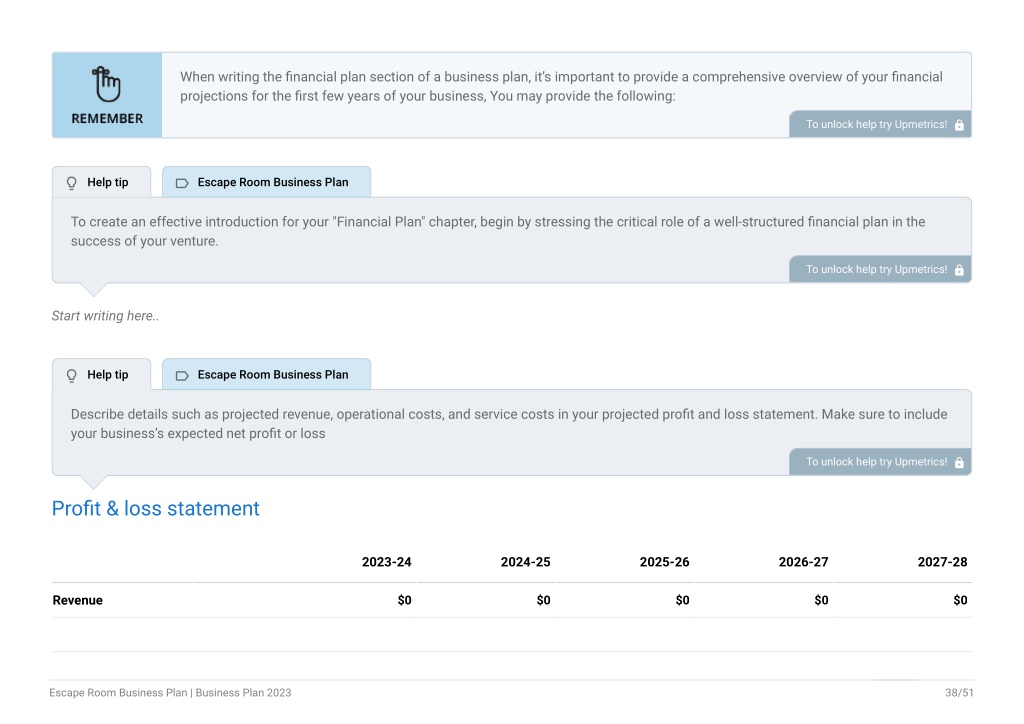The image size is (1024, 724).
Task: Click the lightbulb icon on the first Help tip tab
Action: [x=72, y=183]
